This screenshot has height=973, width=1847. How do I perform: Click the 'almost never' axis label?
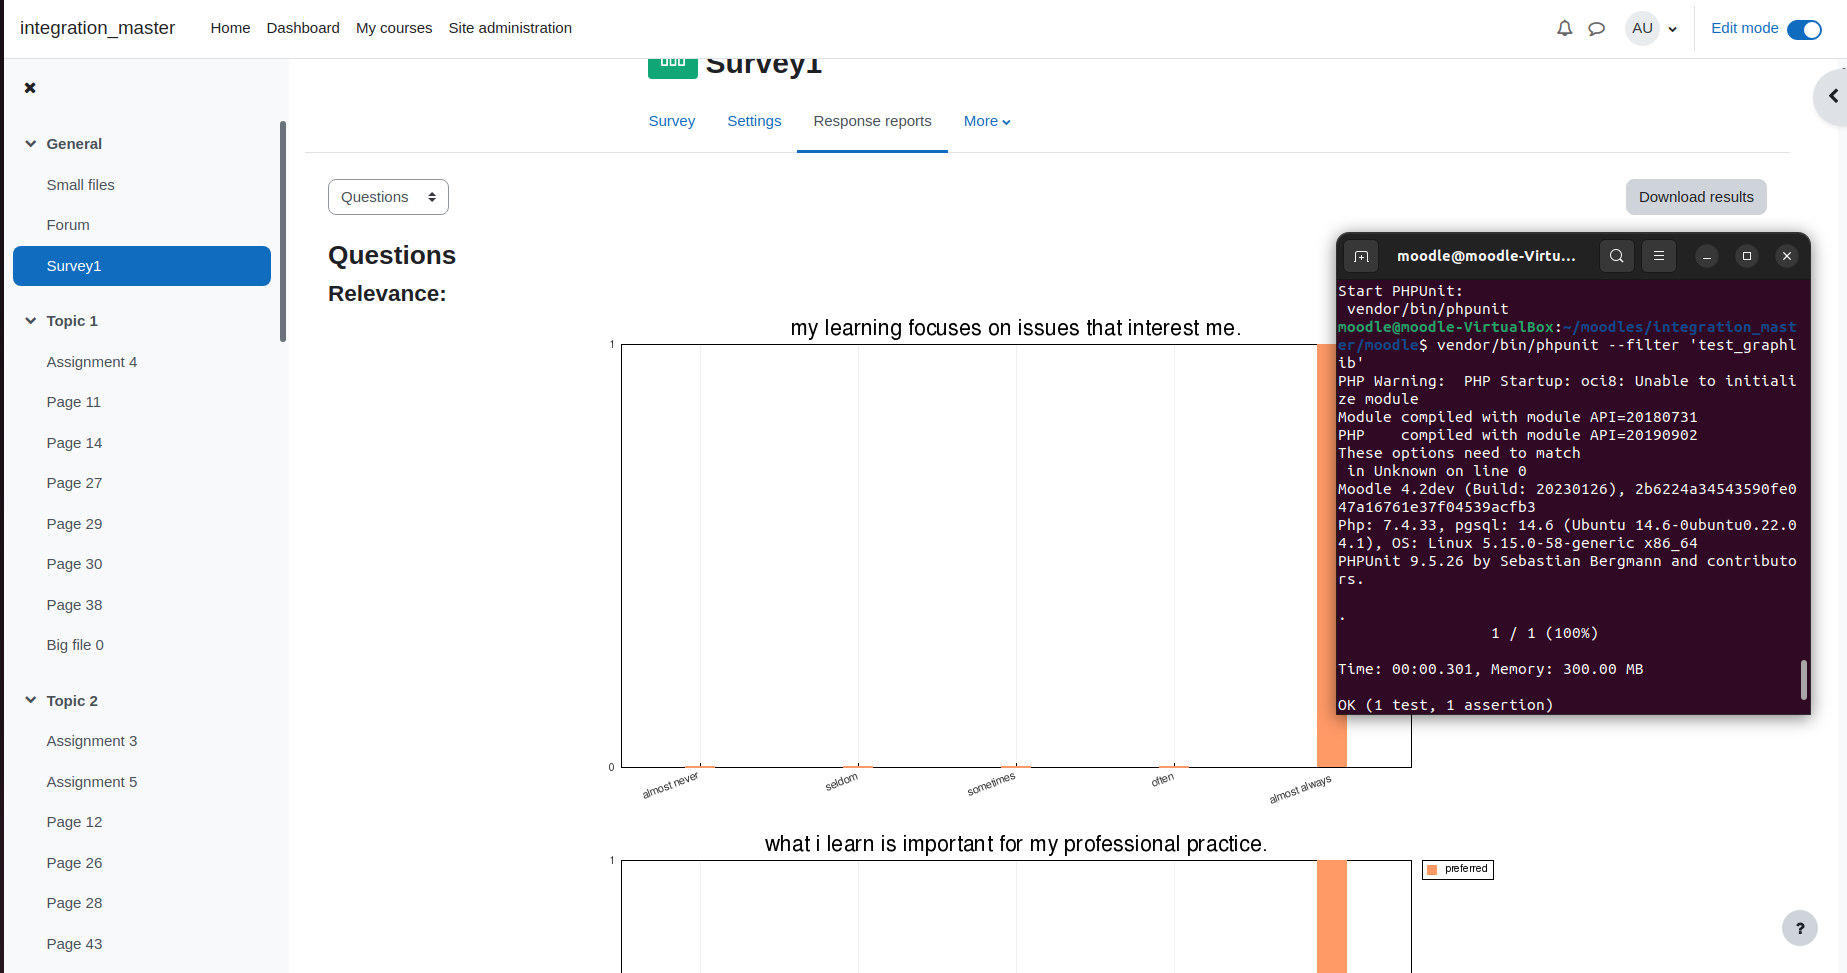pyautogui.click(x=670, y=785)
